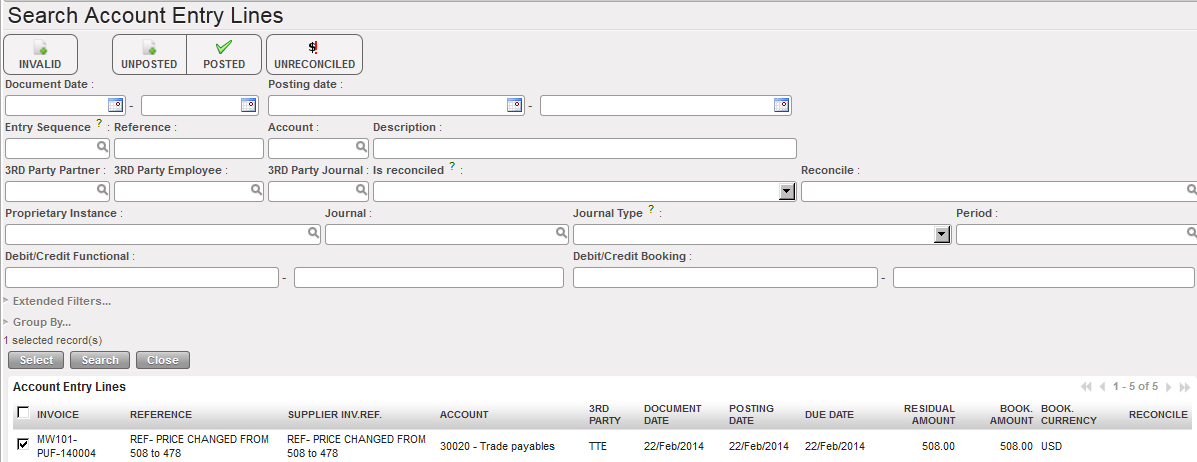The width and height of the screenshot is (1197, 462).
Task: Show help for Journal Type field
Action: point(651,209)
